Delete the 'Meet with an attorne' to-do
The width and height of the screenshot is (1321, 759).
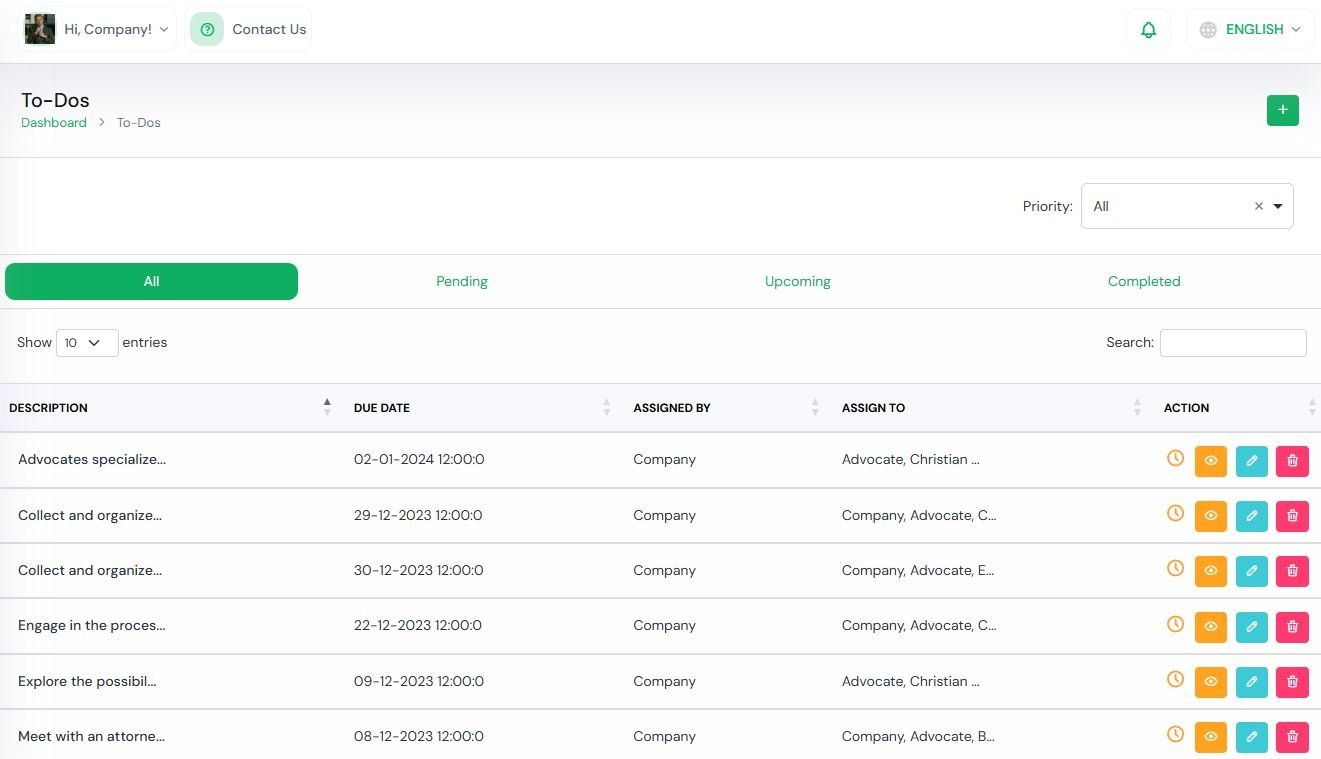tap(1292, 737)
